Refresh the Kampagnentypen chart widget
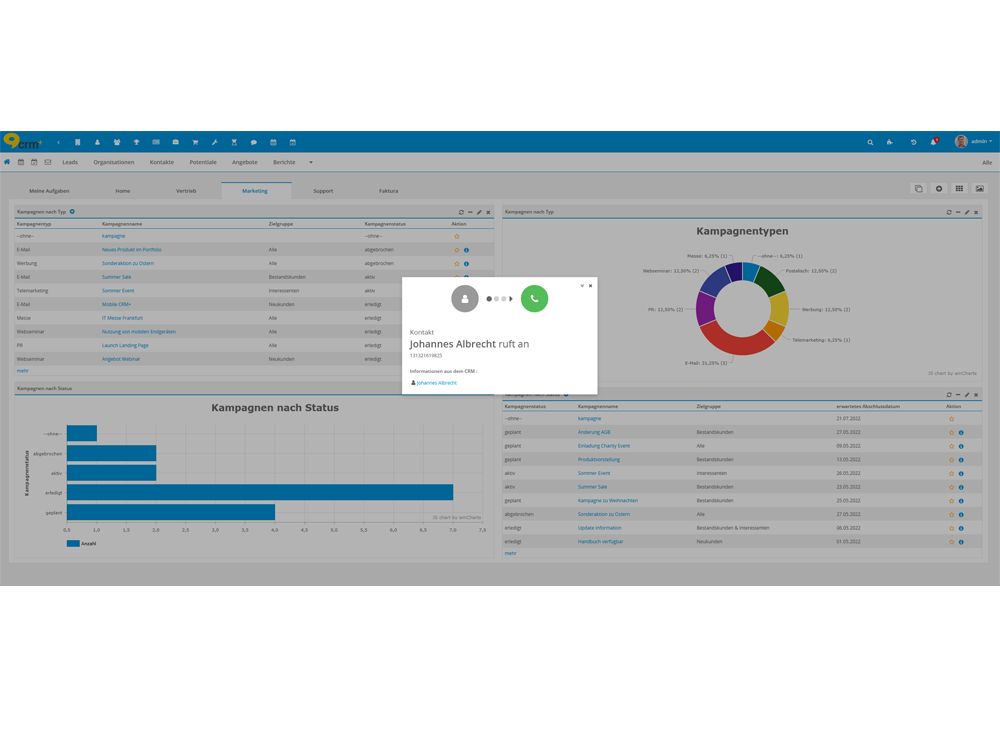The image size is (1000, 750). point(949,212)
